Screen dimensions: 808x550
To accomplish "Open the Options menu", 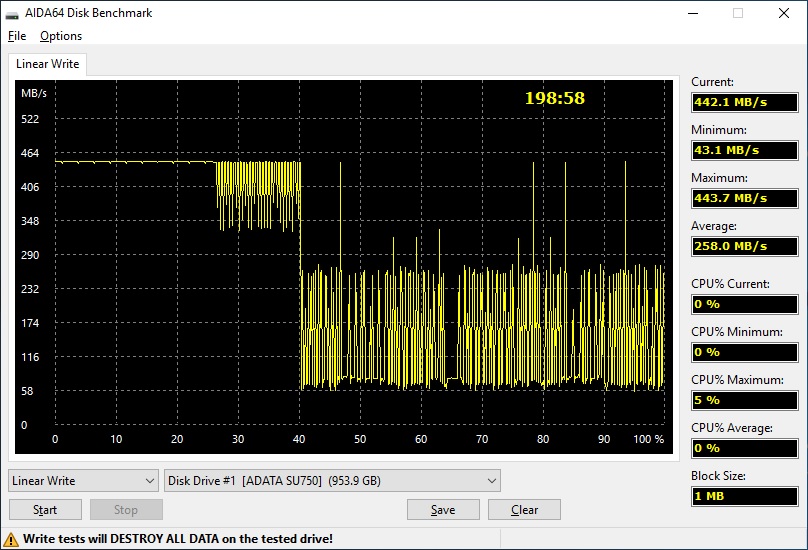I will coord(61,36).
